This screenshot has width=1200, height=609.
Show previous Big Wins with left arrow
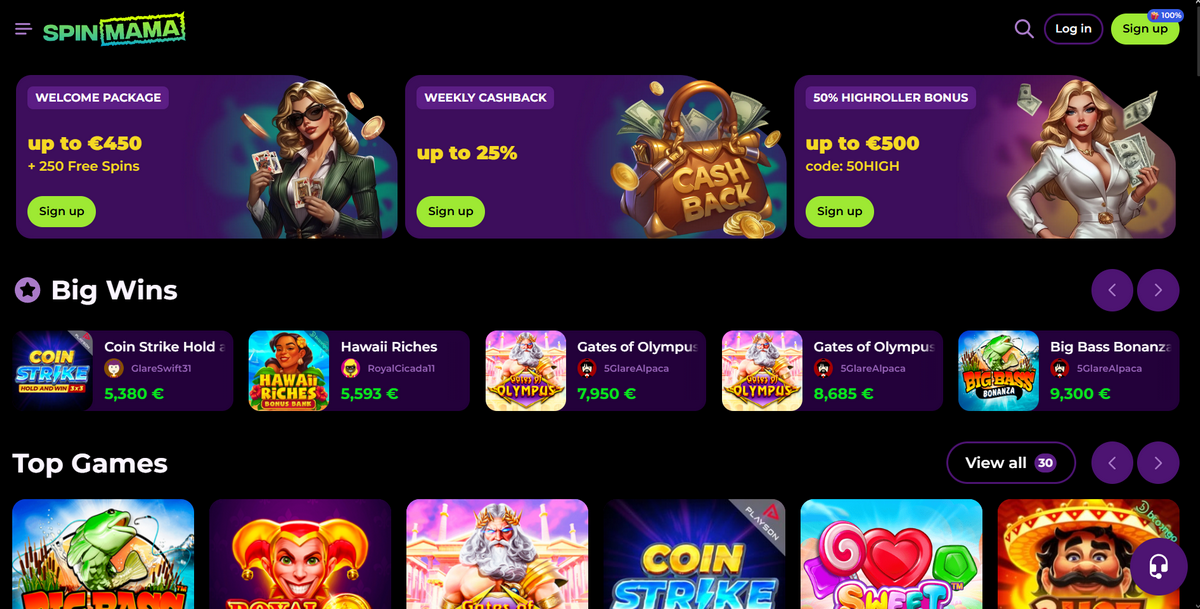[x=1112, y=290]
